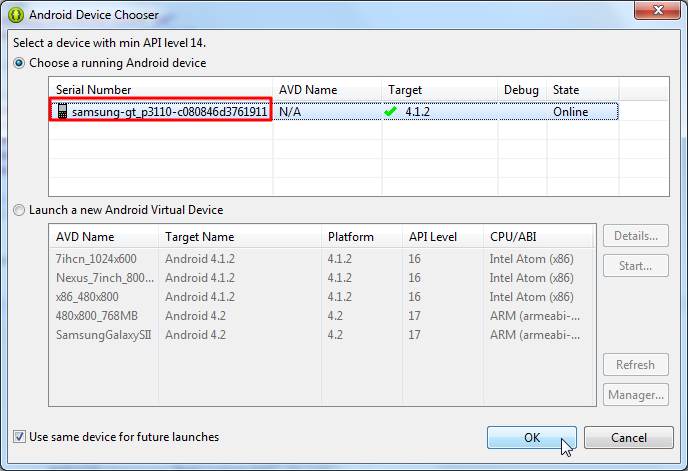Click AVD Name header in virtual device table
The image size is (688, 471).
coord(104,237)
